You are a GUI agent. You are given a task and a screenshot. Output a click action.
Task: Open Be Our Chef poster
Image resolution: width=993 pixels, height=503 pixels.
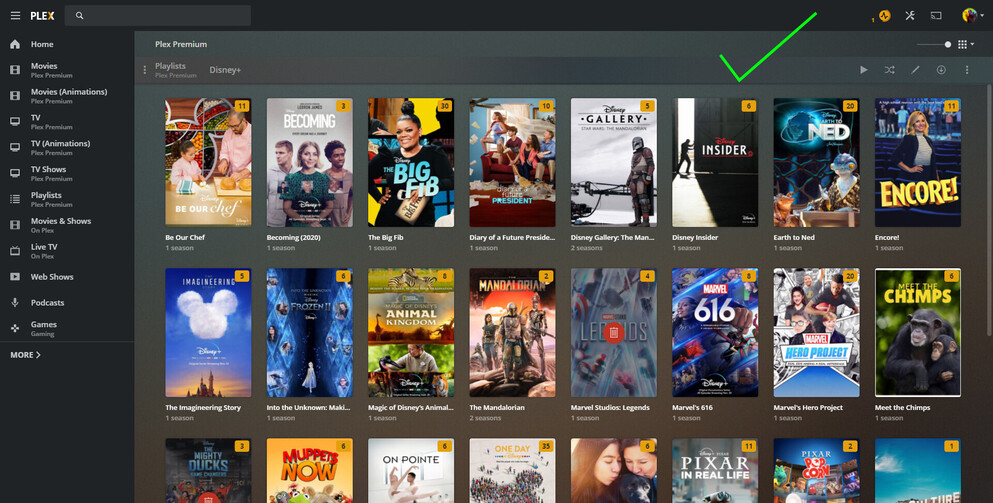coord(208,162)
